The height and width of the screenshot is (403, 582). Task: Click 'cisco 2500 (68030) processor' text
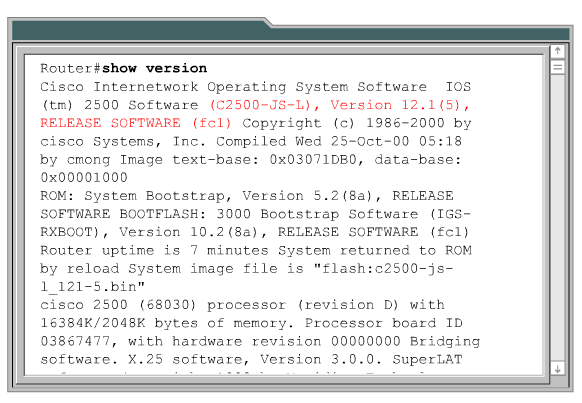coord(163,305)
